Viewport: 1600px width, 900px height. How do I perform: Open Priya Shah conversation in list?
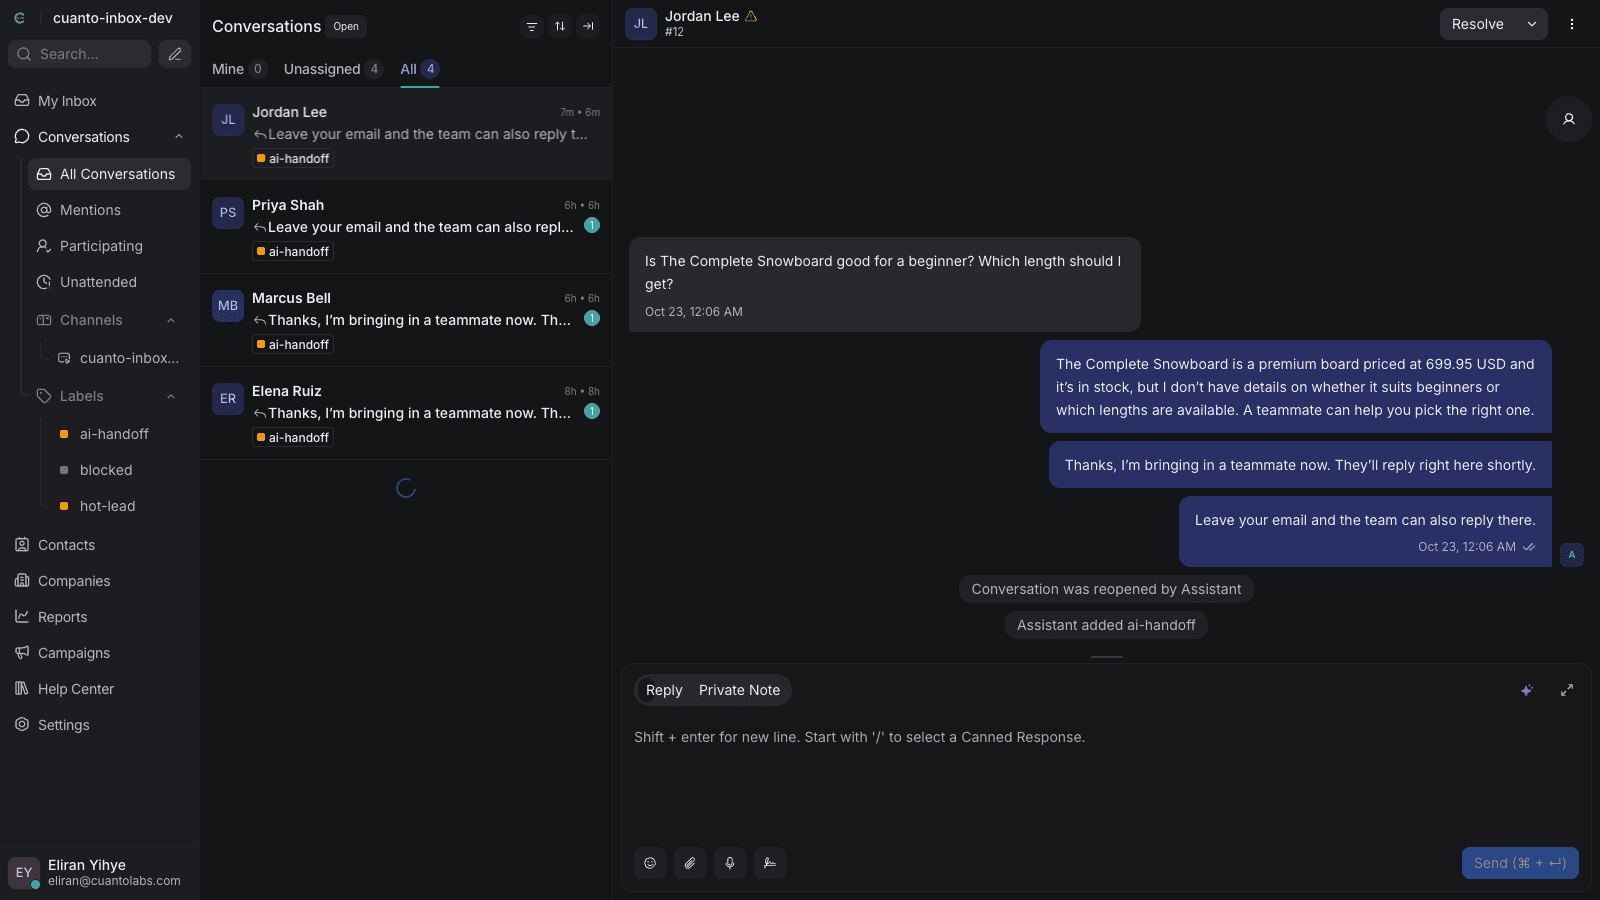[x=406, y=227]
